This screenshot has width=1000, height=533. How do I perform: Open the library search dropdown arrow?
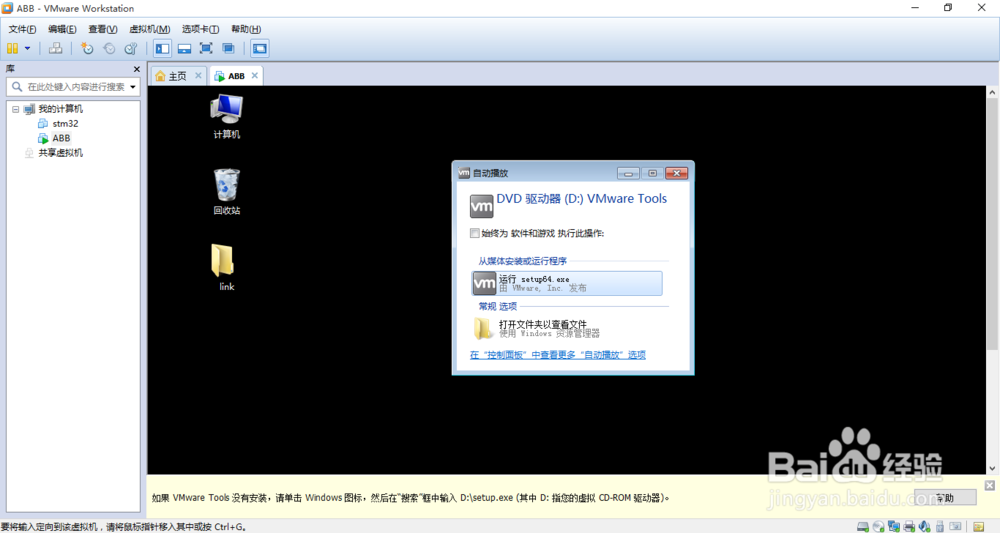[133, 87]
